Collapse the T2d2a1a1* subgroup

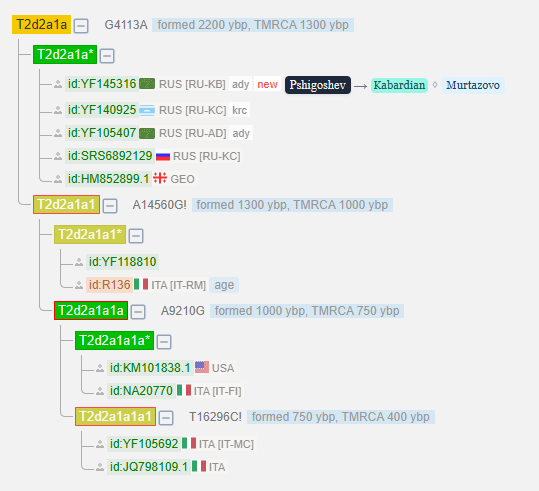click(x=136, y=236)
